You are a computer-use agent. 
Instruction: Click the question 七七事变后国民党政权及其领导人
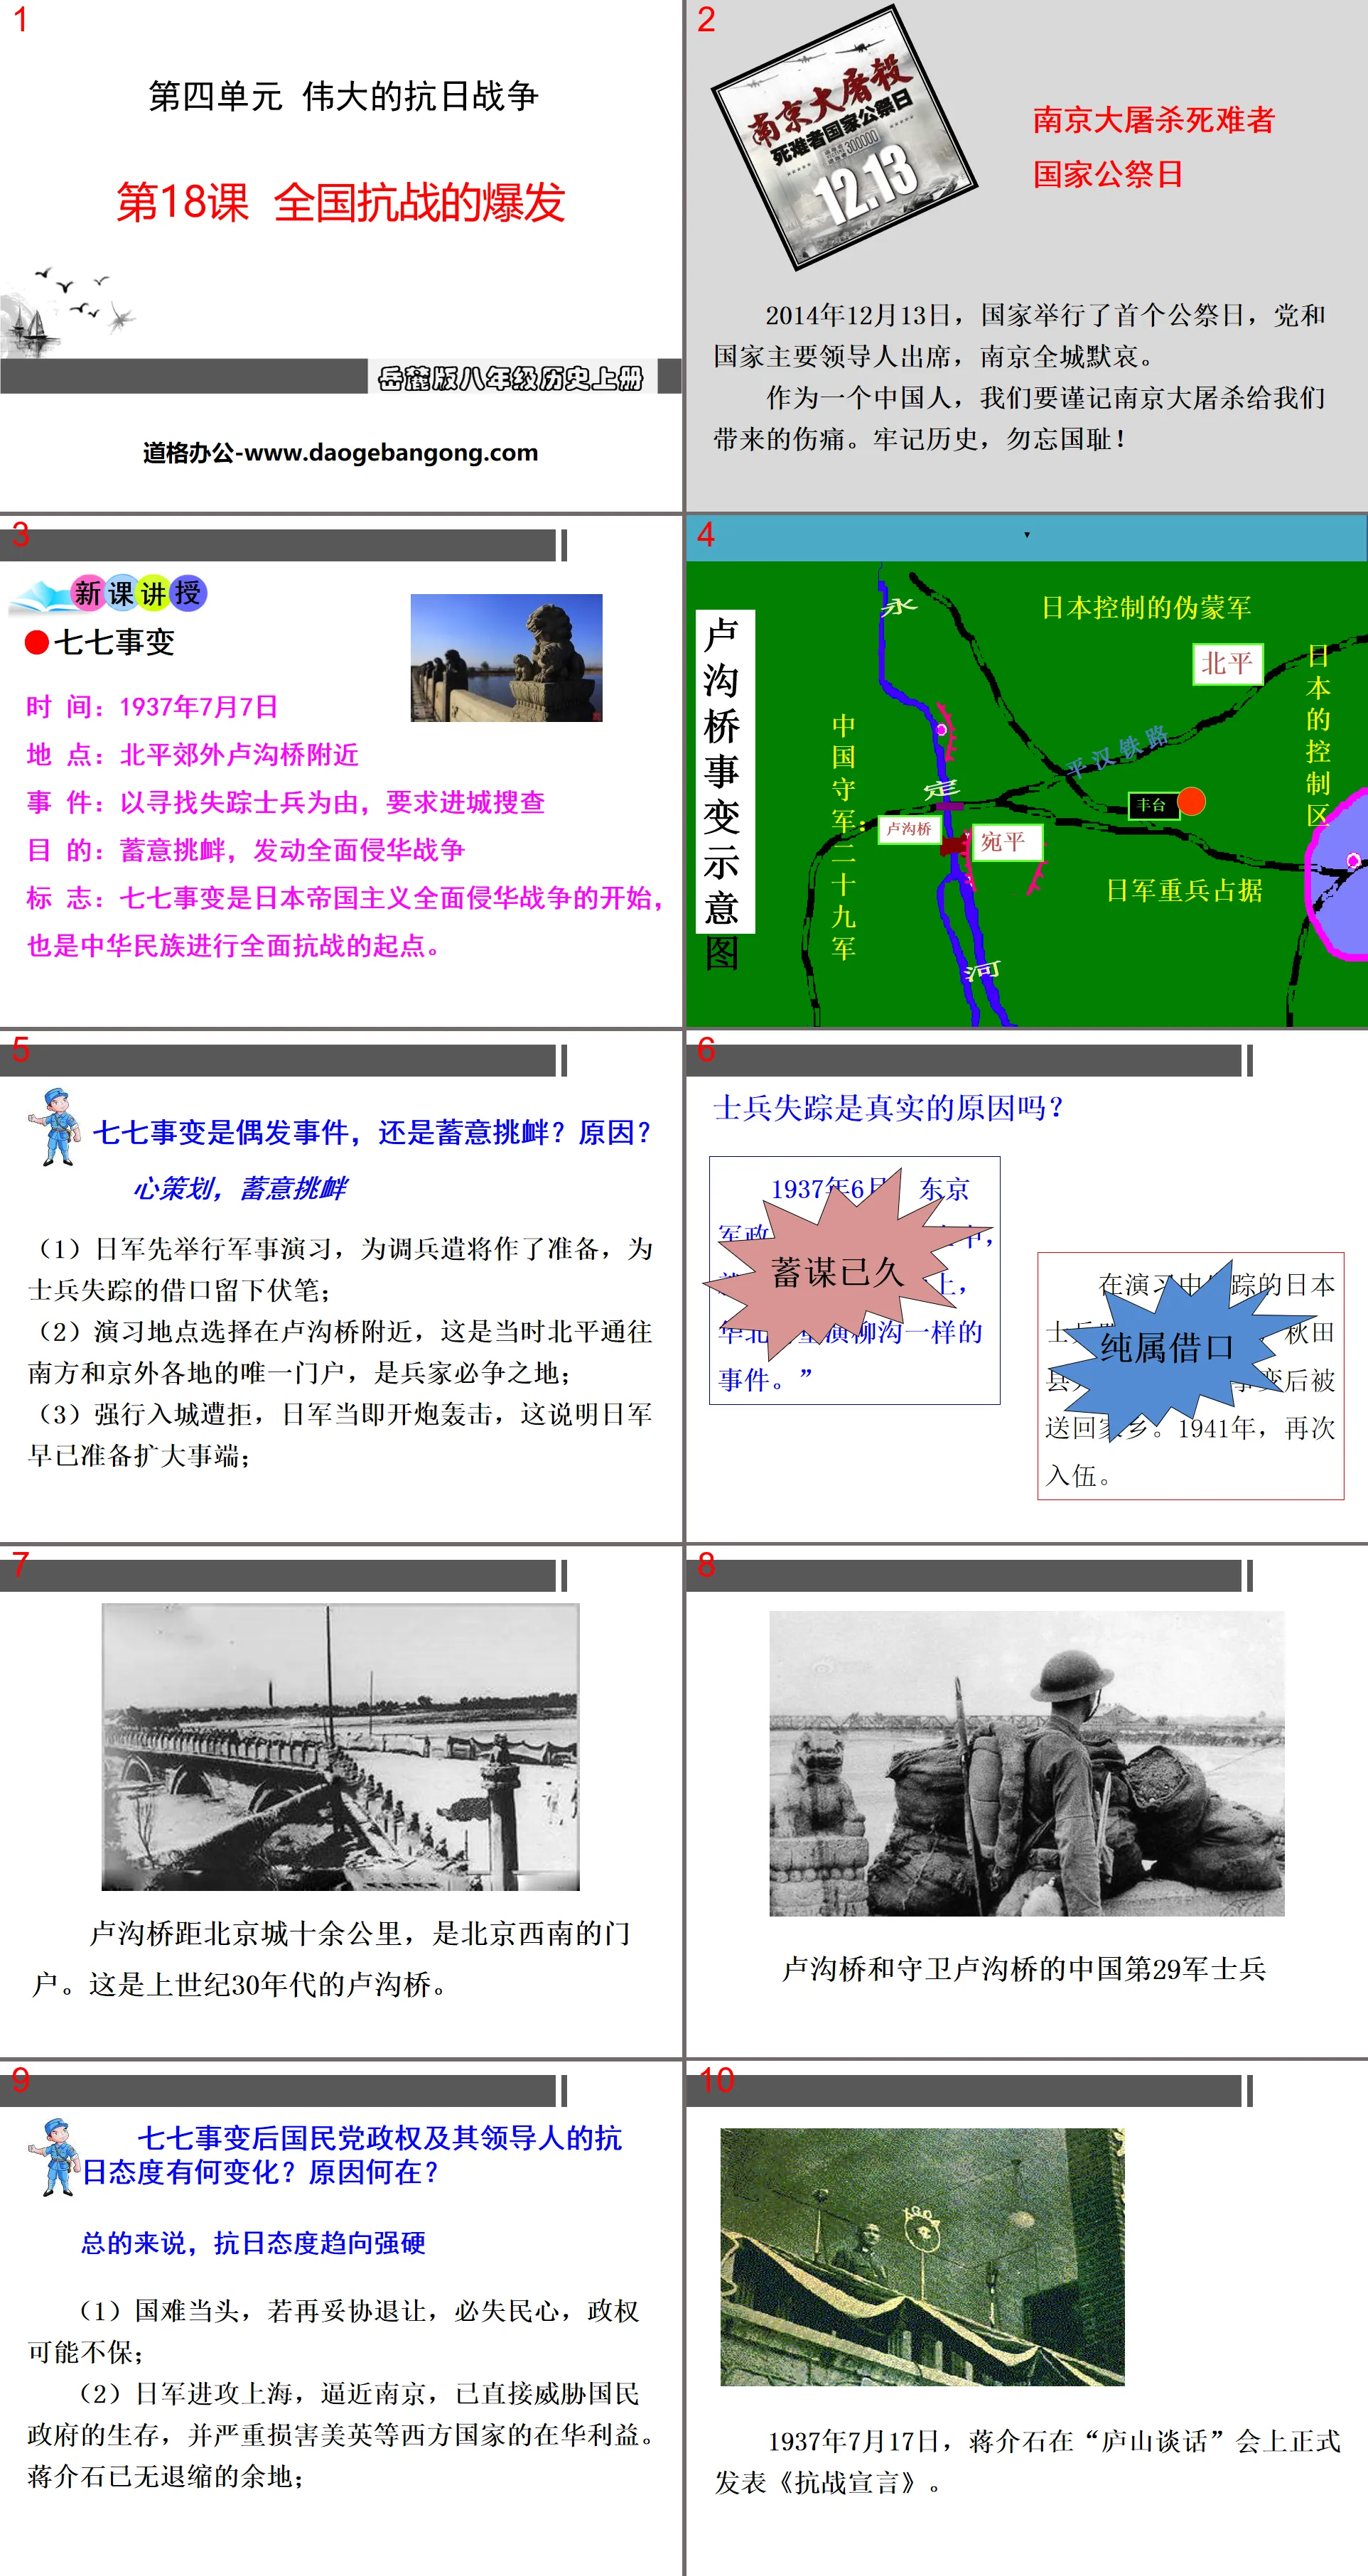(351, 2155)
